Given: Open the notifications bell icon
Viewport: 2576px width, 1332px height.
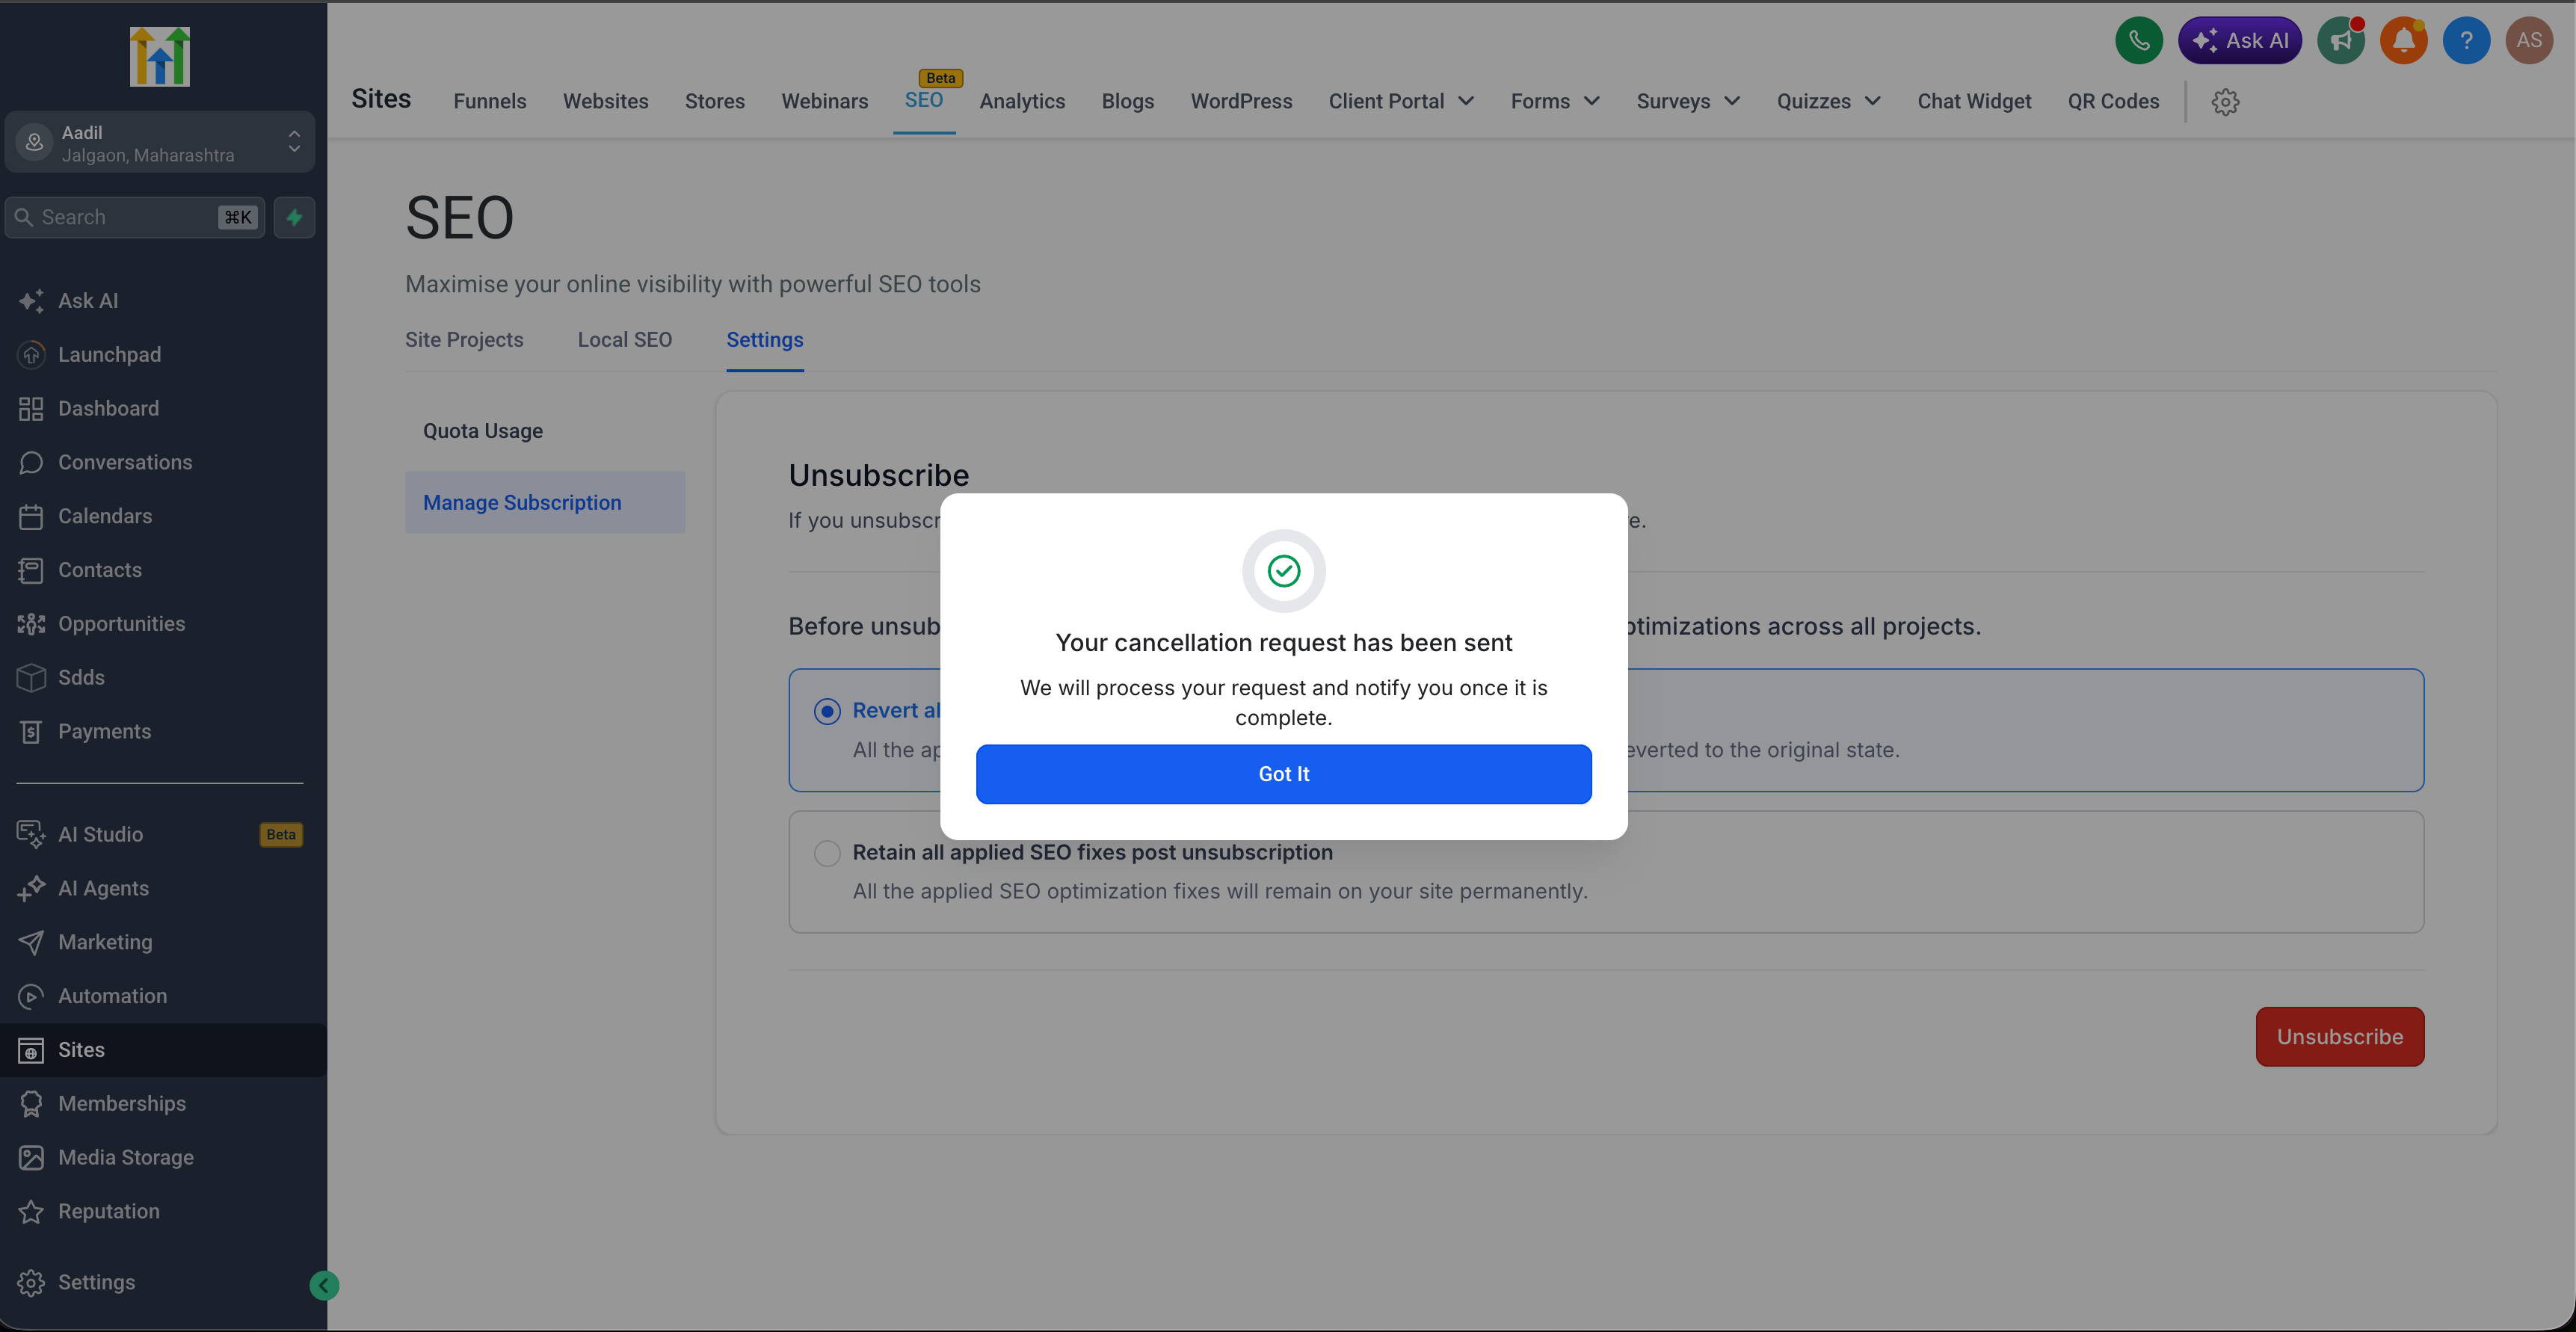Looking at the screenshot, I should (x=2404, y=41).
